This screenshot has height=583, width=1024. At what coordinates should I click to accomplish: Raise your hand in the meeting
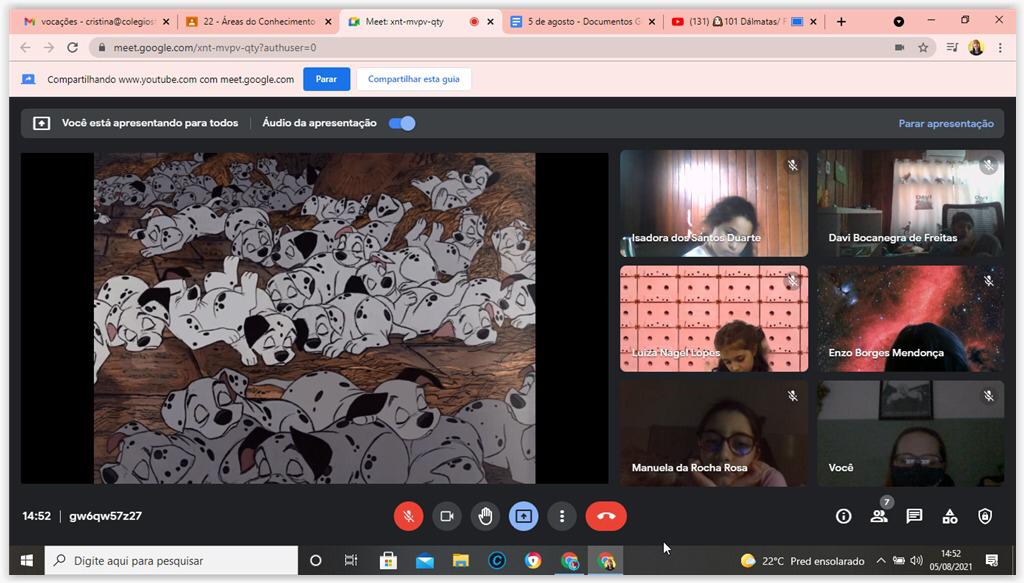coord(485,516)
